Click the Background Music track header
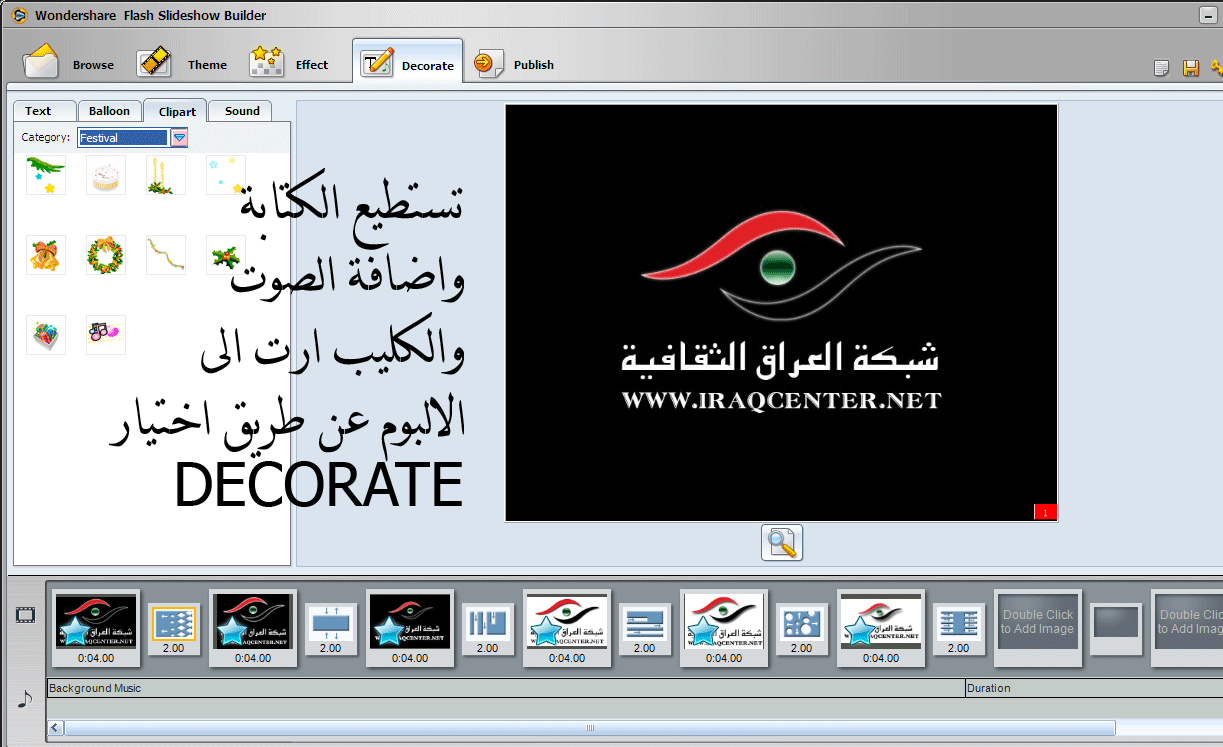This screenshot has width=1223, height=747. tap(506, 688)
